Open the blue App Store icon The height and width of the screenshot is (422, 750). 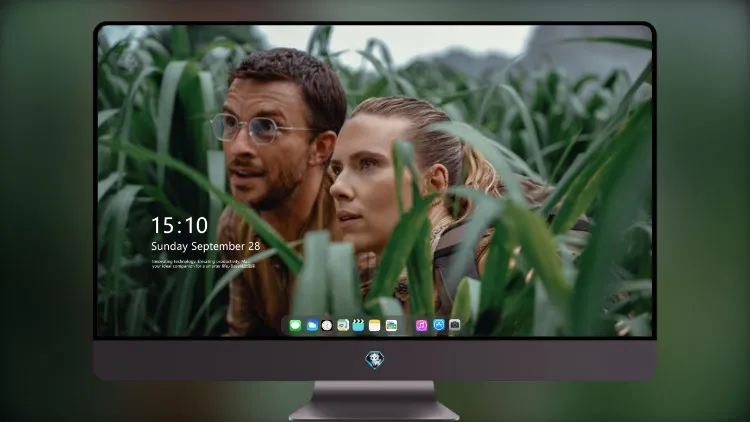[x=439, y=325]
